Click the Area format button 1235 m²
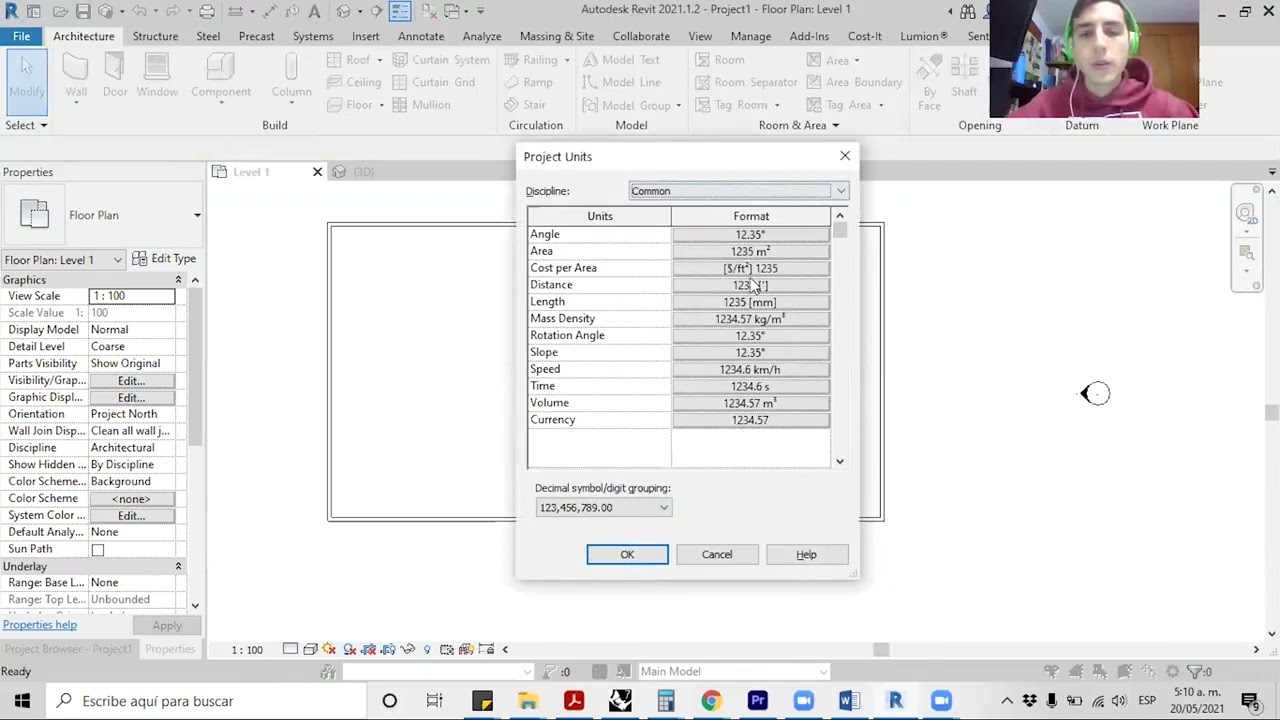The image size is (1280, 720). click(x=750, y=251)
